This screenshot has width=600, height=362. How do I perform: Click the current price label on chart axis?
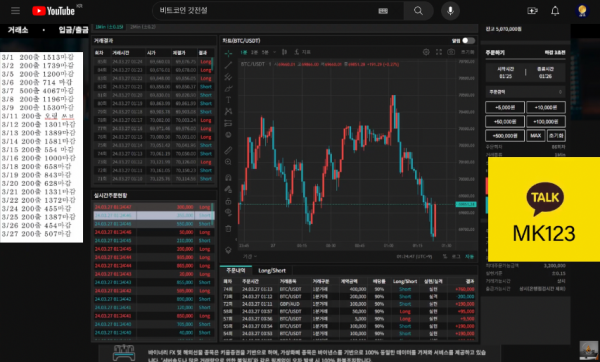point(466,204)
